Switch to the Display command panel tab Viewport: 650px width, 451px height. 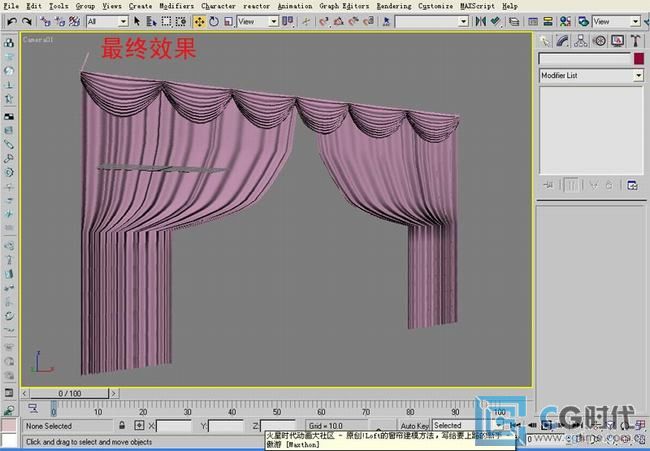click(x=618, y=41)
